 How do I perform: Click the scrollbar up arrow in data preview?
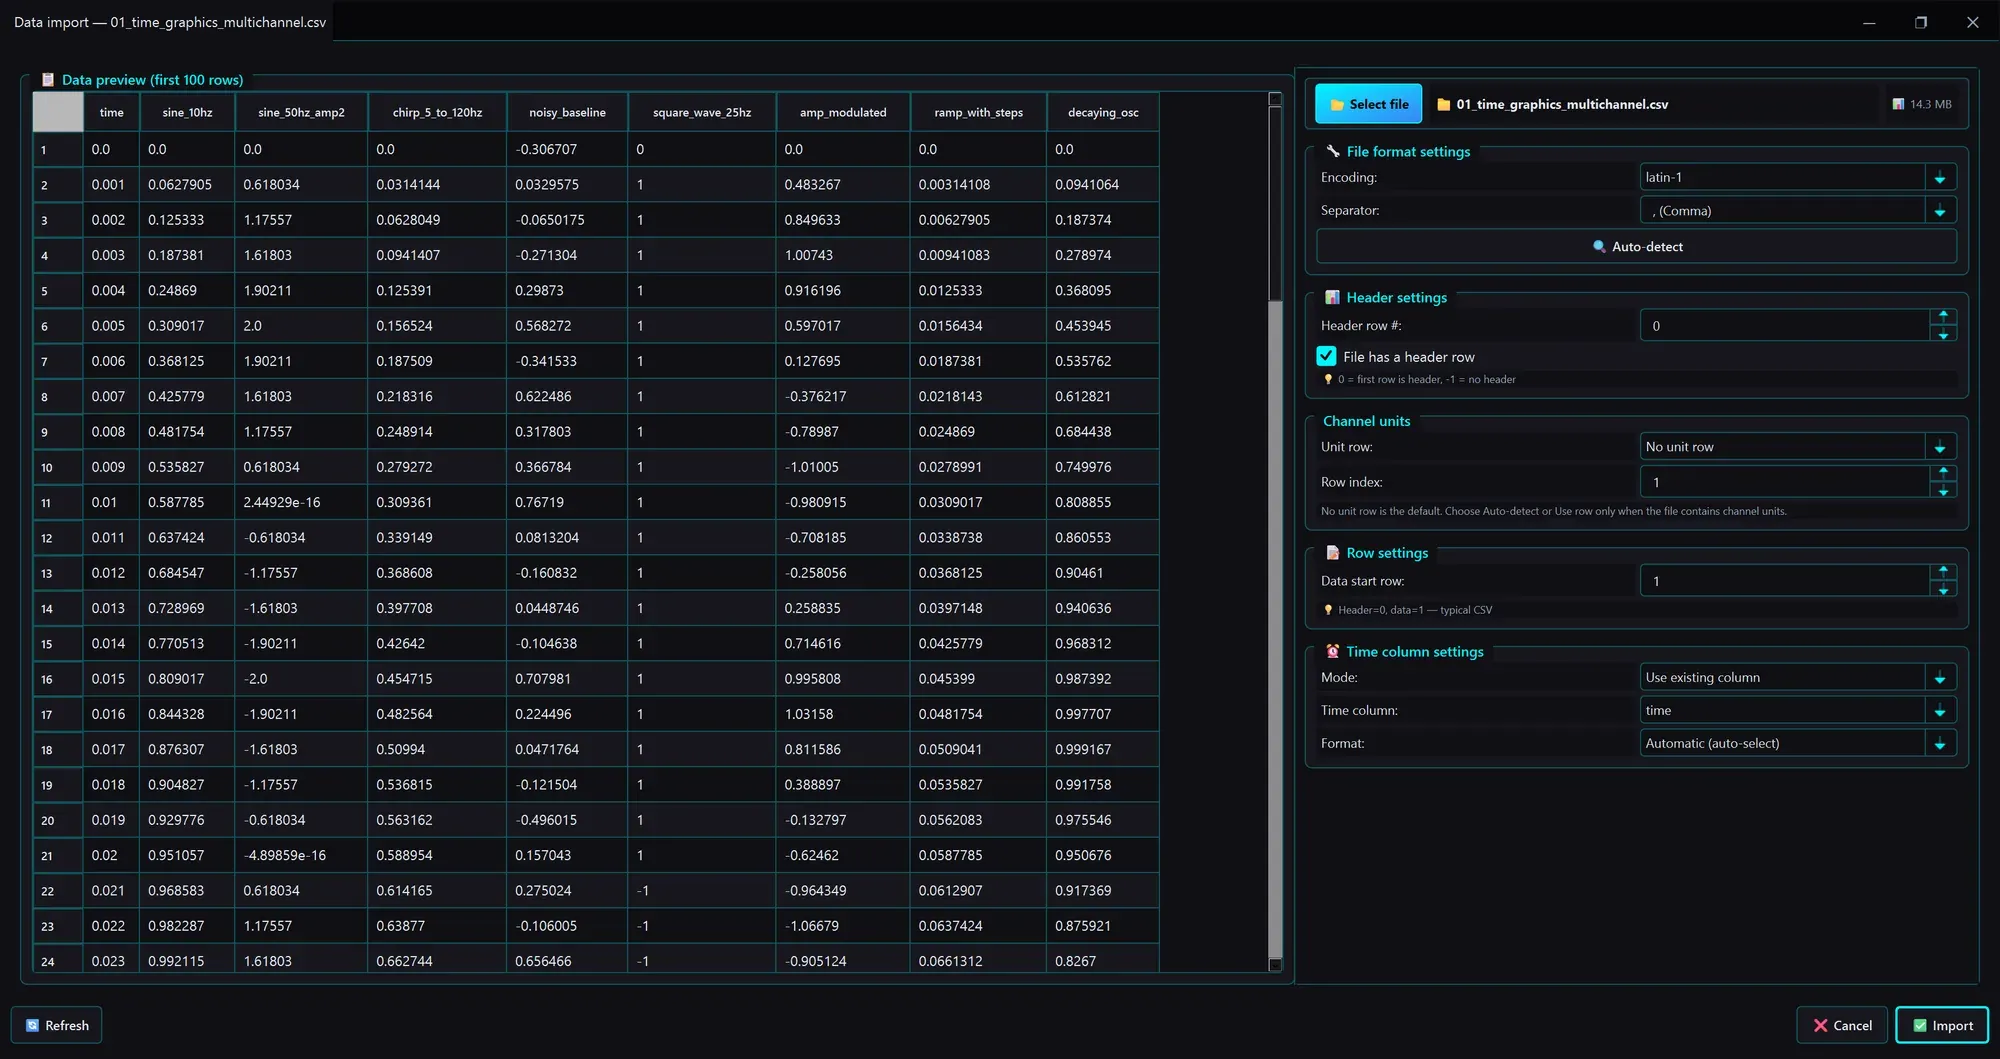point(1275,99)
